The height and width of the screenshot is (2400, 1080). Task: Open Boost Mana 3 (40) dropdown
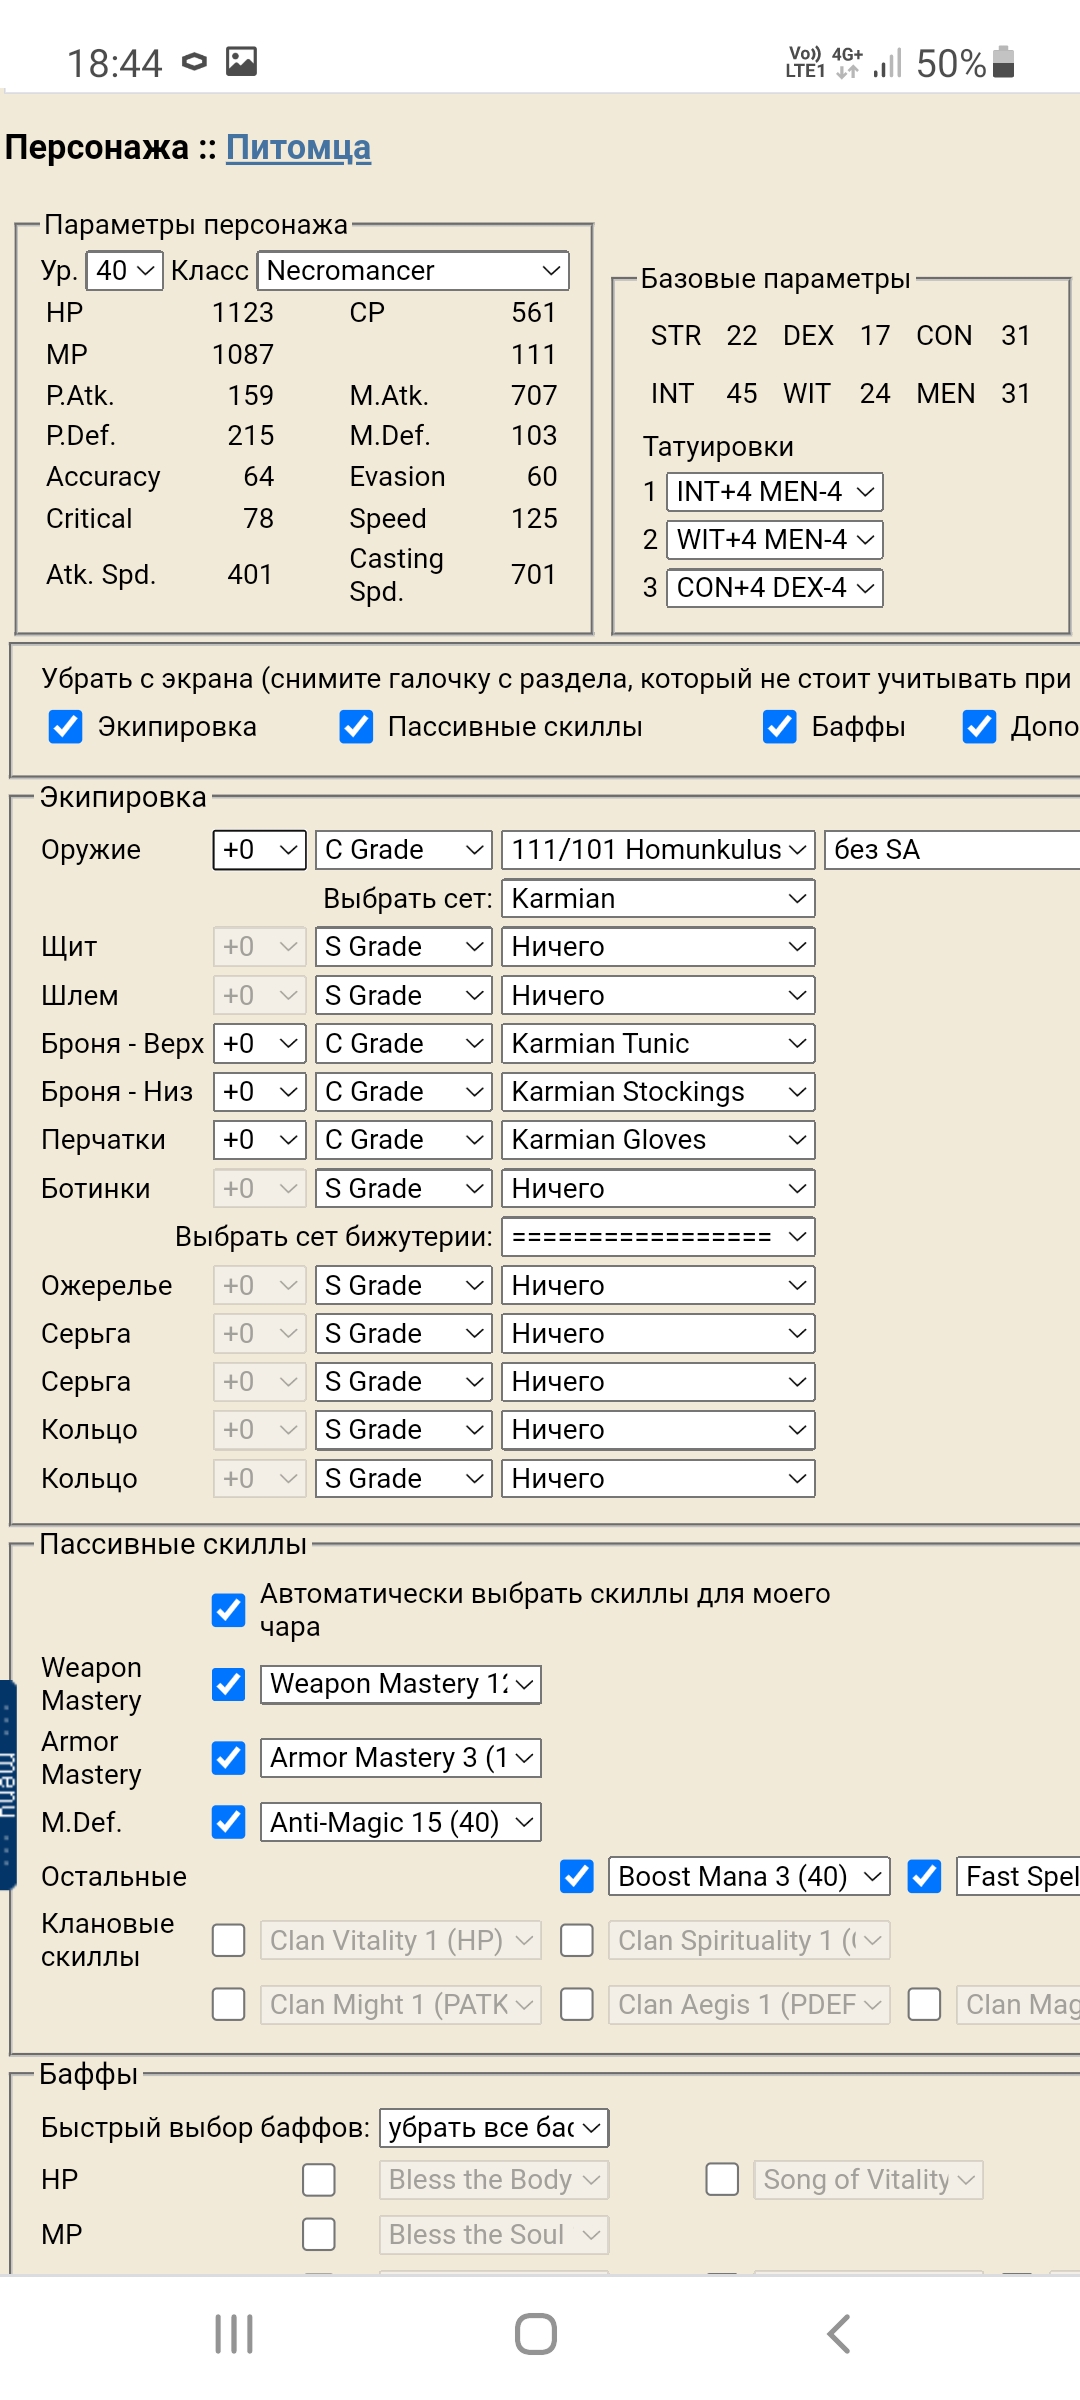(x=749, y=1877)
